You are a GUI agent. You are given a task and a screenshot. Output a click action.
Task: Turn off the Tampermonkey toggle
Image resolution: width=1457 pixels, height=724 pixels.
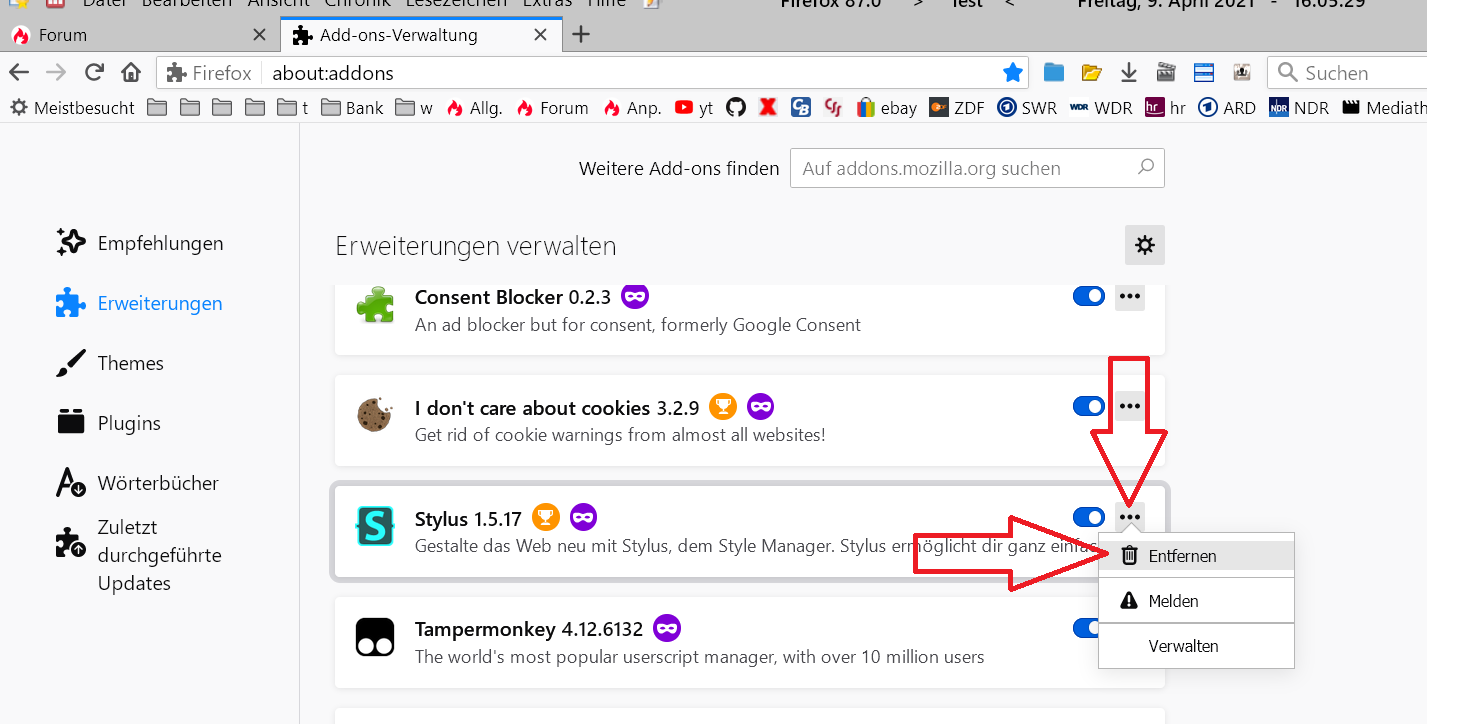[1084, 628]
